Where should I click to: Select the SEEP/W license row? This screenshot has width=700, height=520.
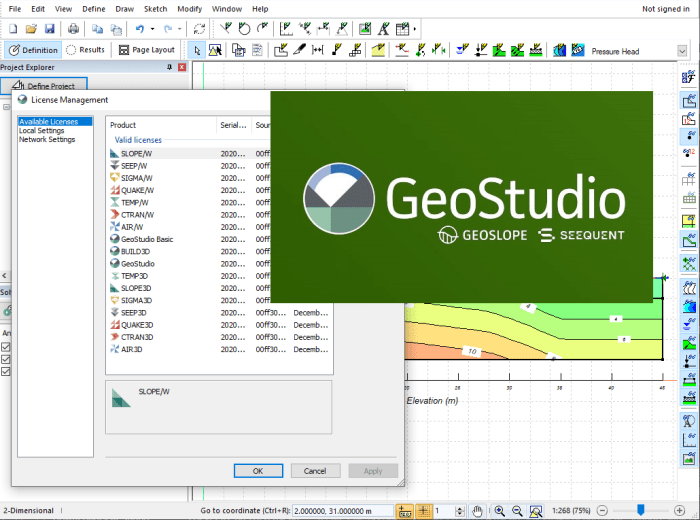click(x=190, y=166)
